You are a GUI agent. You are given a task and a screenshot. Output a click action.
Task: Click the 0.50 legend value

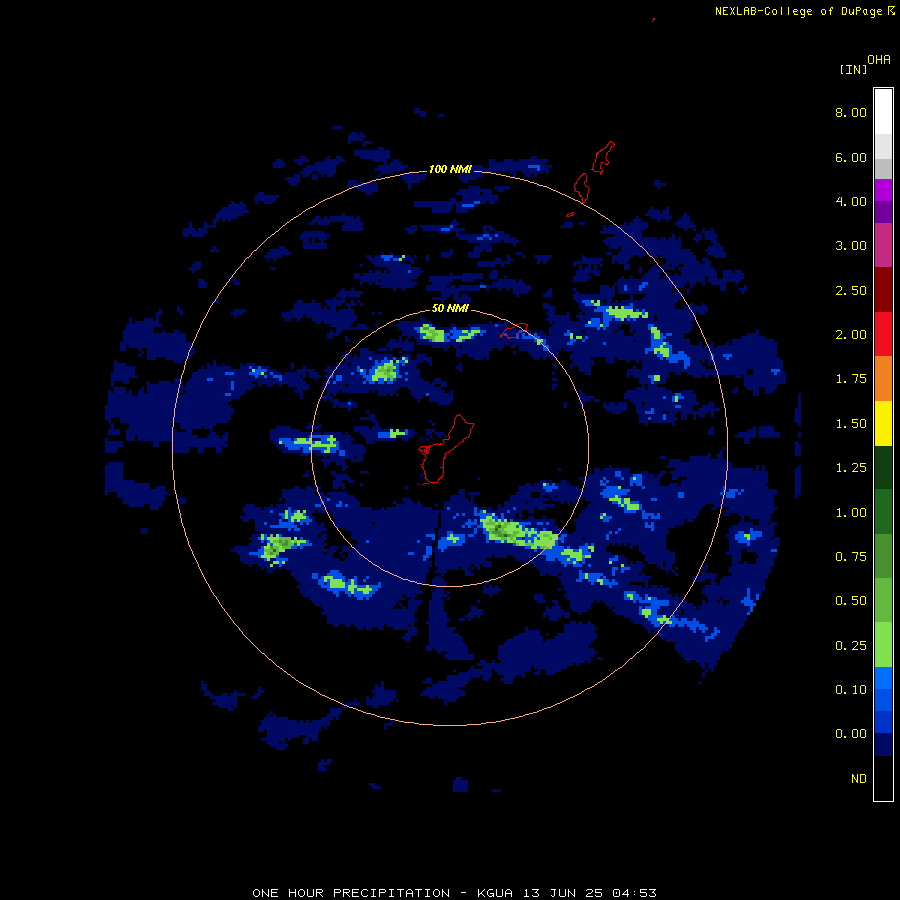pyautogui.click(x=851, y=600)
